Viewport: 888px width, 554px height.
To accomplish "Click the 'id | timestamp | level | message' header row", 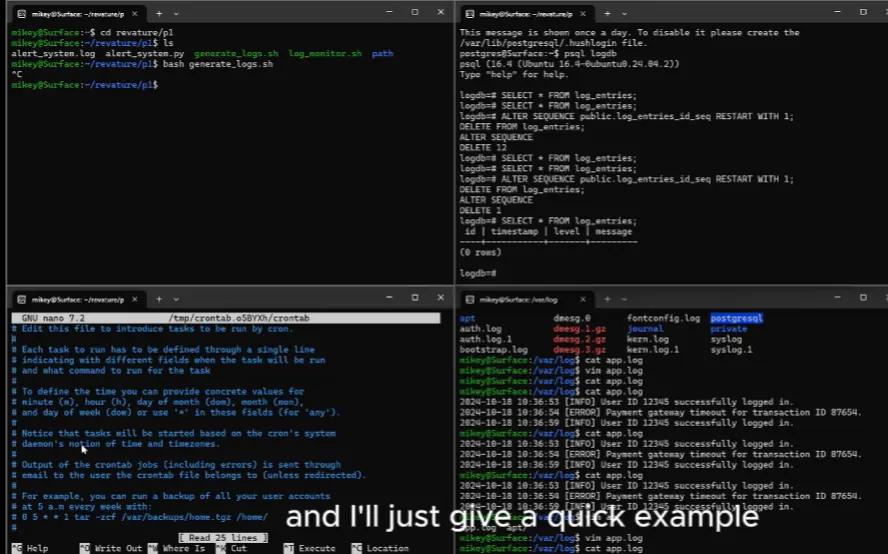I will pyautogui.click(x=548, y=231).
